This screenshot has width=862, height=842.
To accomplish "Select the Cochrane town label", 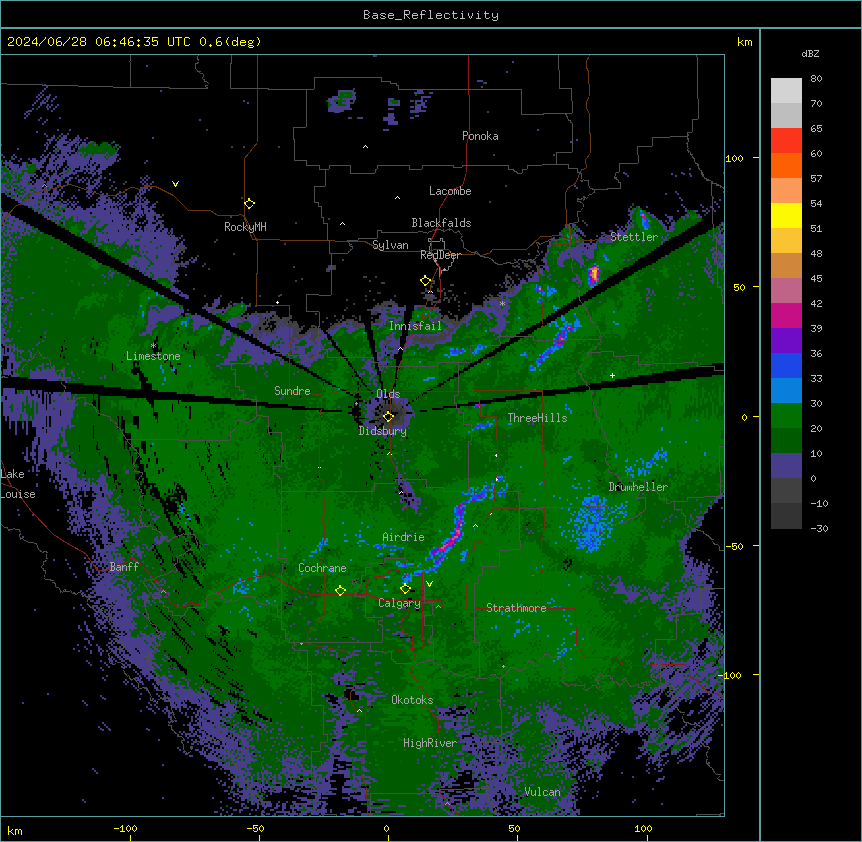I will coord(322,568).
